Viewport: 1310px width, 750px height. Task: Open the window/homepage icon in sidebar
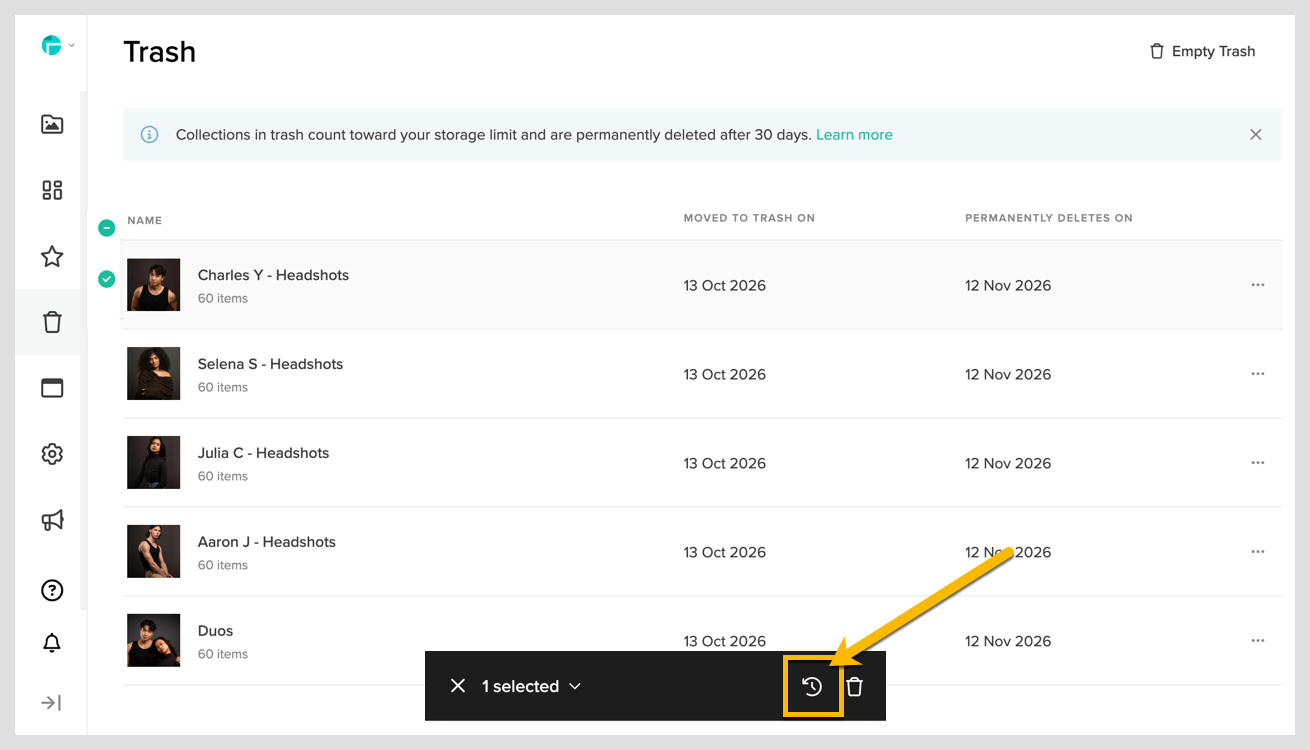[x=52, y=388]
